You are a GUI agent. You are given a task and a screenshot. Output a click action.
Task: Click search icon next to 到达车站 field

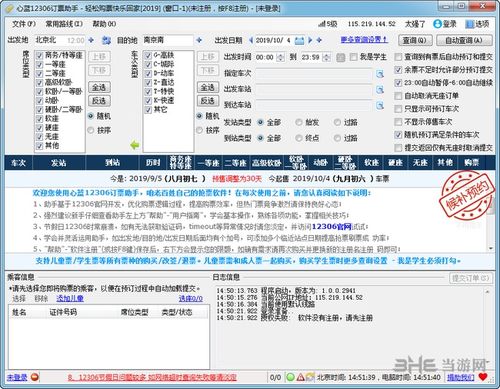(380, 105)
